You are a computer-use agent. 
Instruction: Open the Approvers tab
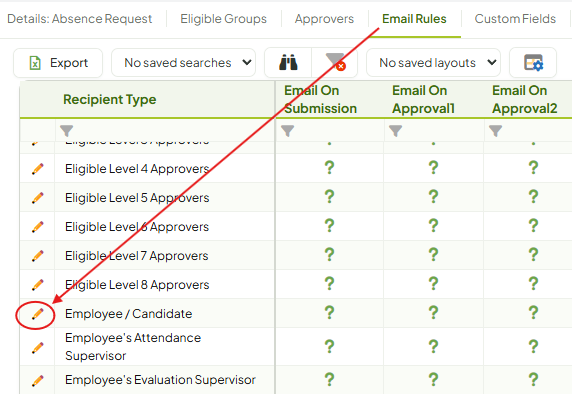[x=324, y=19]
